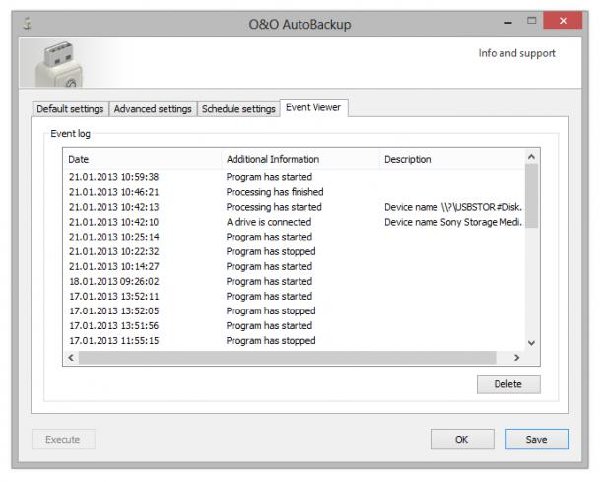Click the 'Processing has finished' entry text

275,192
